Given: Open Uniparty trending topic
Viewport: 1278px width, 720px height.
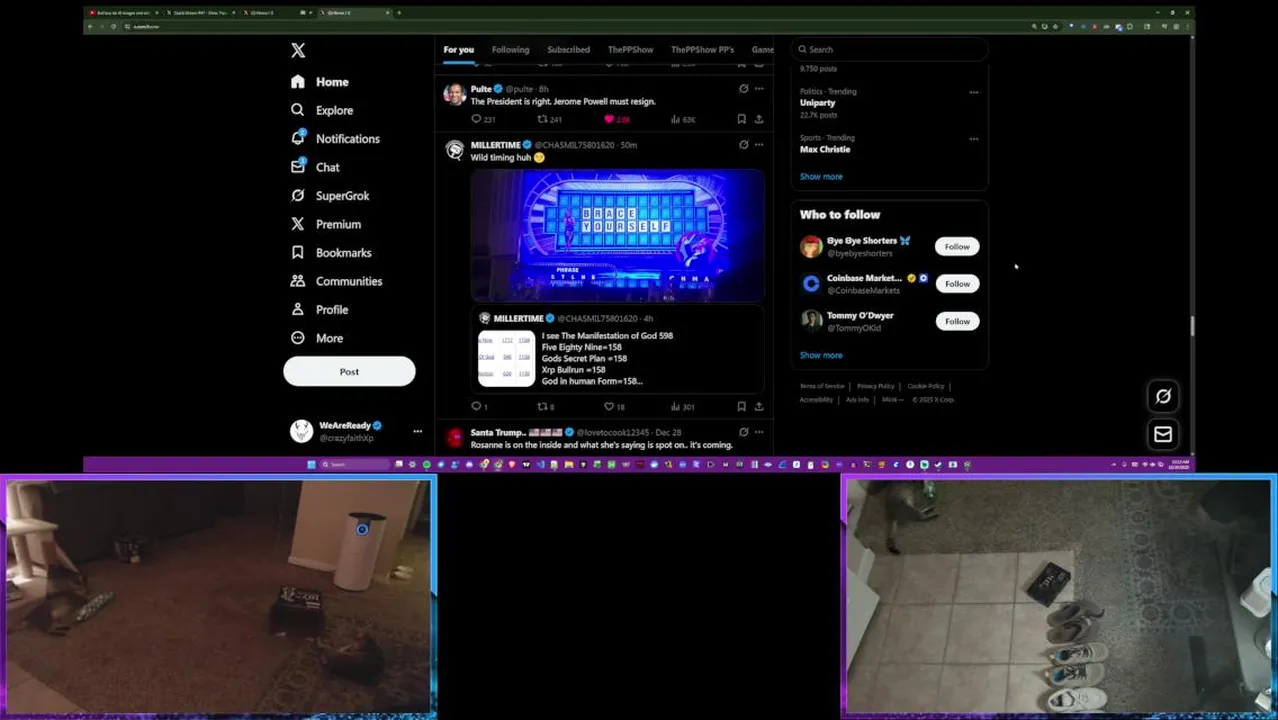Looking at the screenshot, I should pos(817,103).
